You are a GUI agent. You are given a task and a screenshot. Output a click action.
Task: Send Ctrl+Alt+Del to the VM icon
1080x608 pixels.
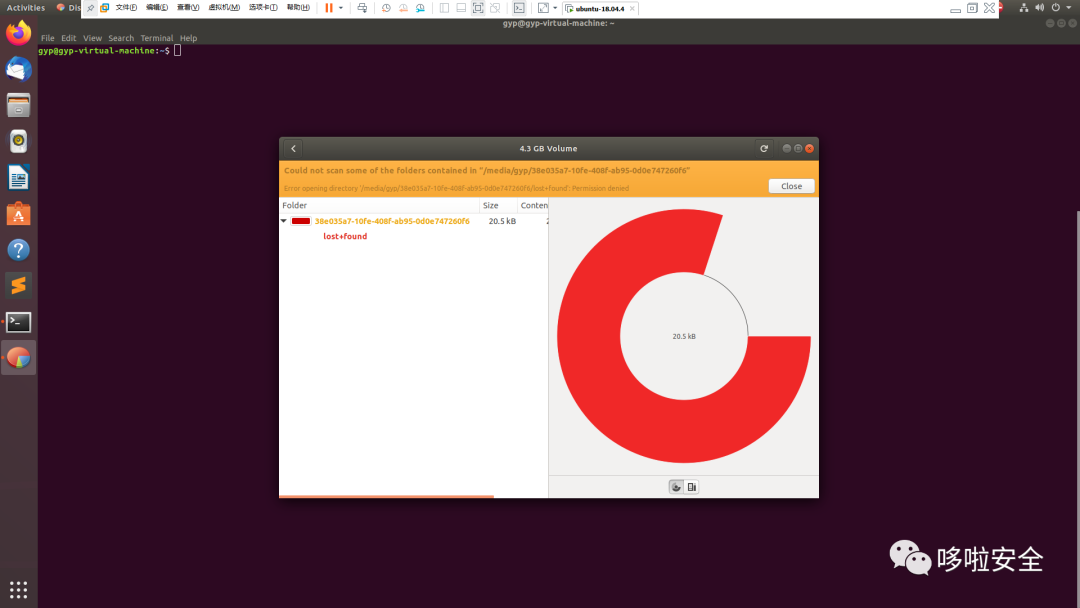tap(362, 8)
